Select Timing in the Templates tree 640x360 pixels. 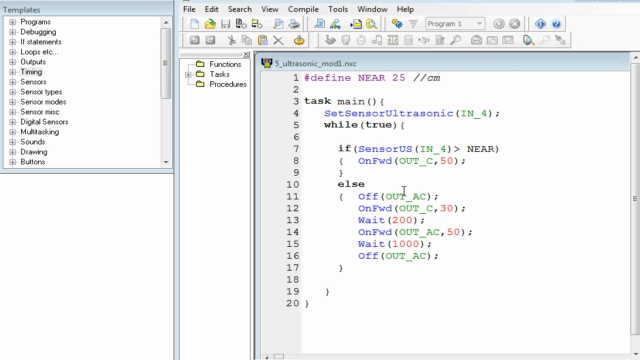(x=31, y=72)
